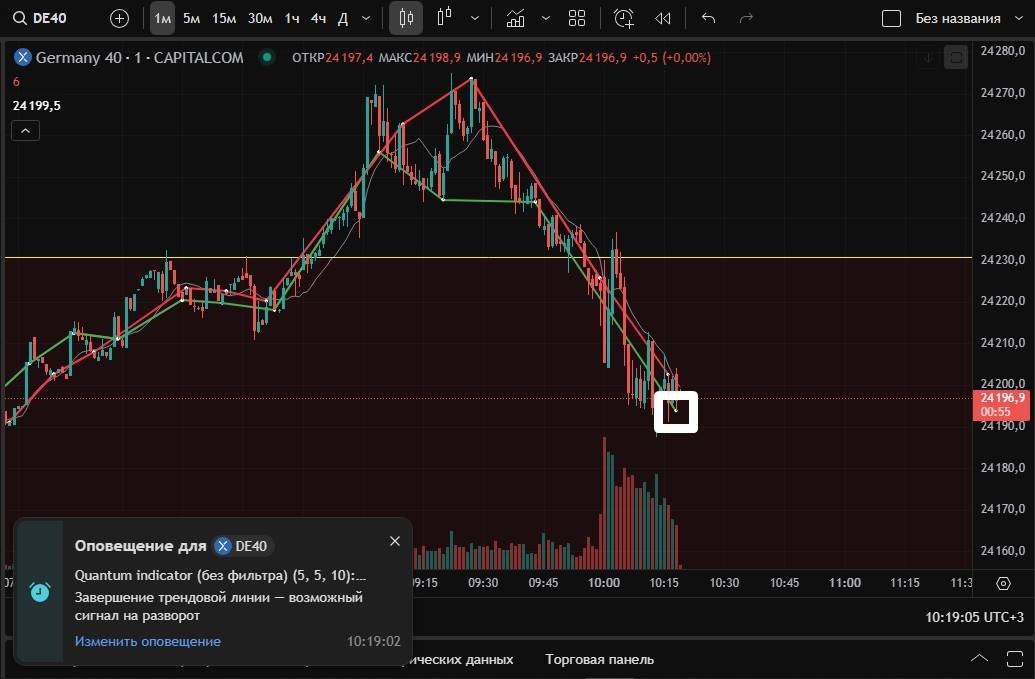The width and height of the screenshot is (1035, 679).
Task: Click the alarm clock icon in alert
Action: (40, 591)
